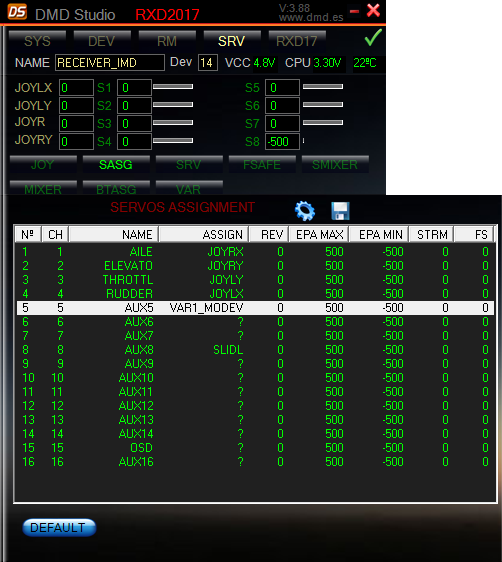
Task: Click the receiver NAME input field
Action: [x=110, y=63]
